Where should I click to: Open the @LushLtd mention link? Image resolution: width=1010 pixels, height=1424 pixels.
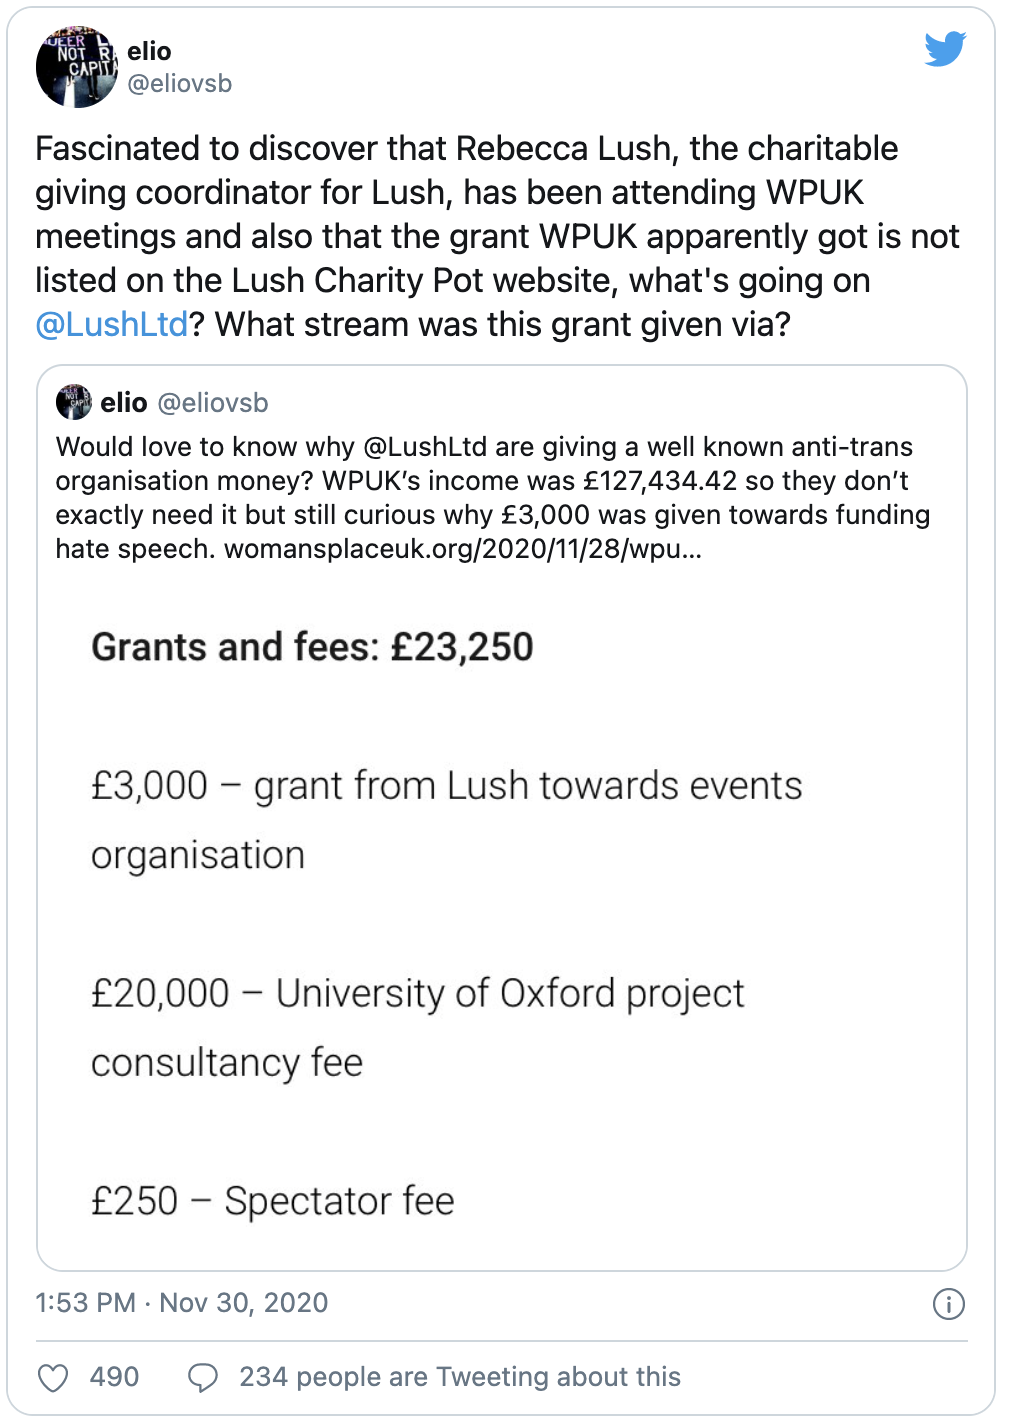112,324
